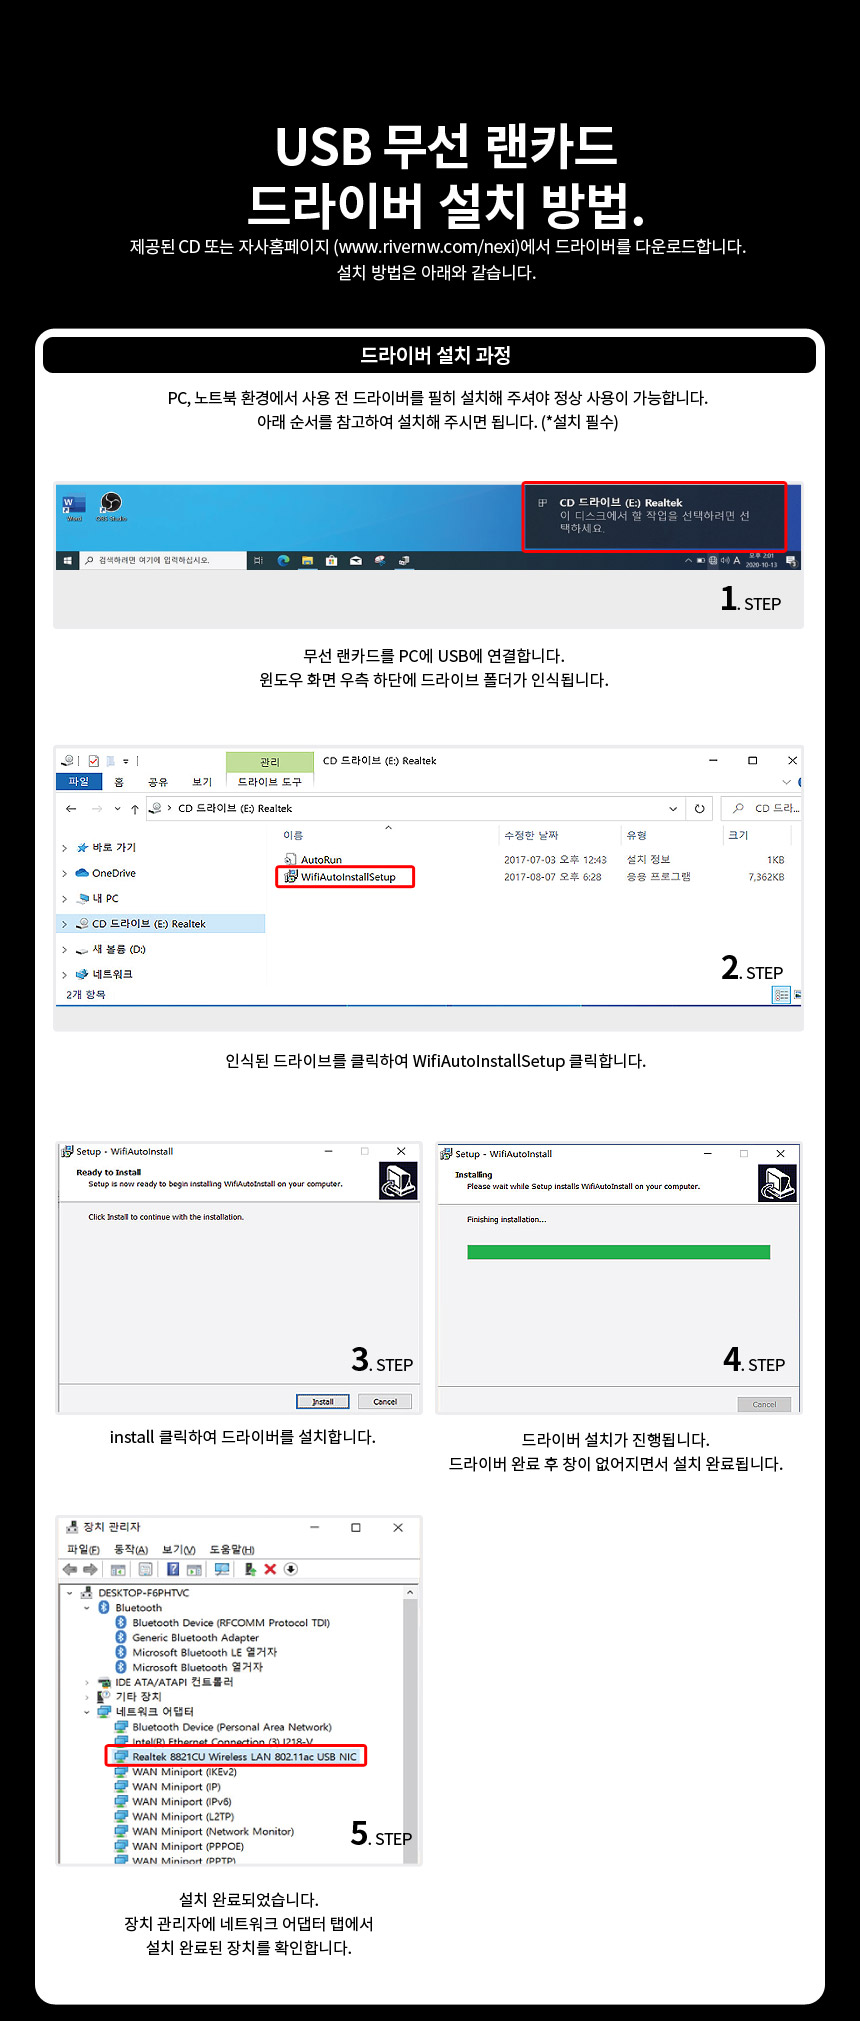The image size is (860, 2021).
Task: Expand IDE ATA/ATAPI 컨트롤러 category
Action: 87,1682
